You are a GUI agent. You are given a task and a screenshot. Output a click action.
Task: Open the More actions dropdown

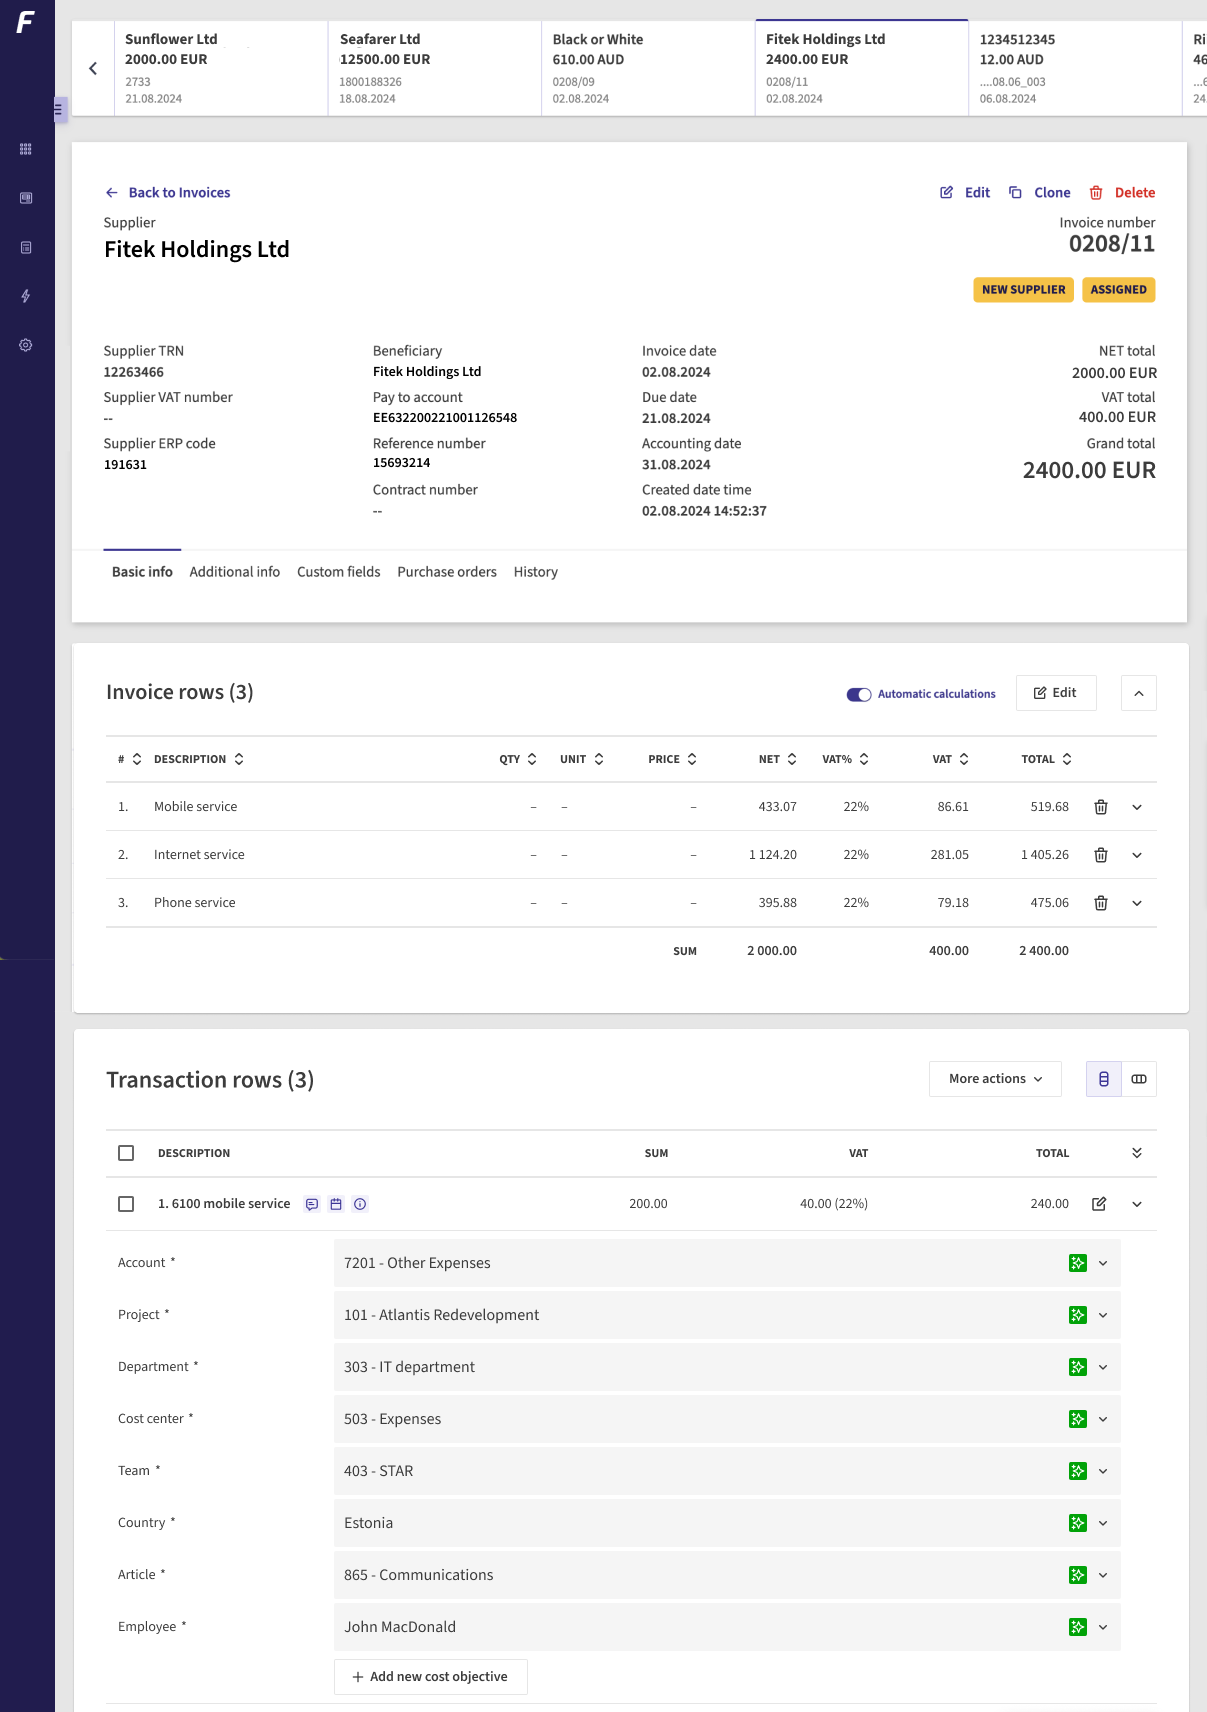(995, 1079)
